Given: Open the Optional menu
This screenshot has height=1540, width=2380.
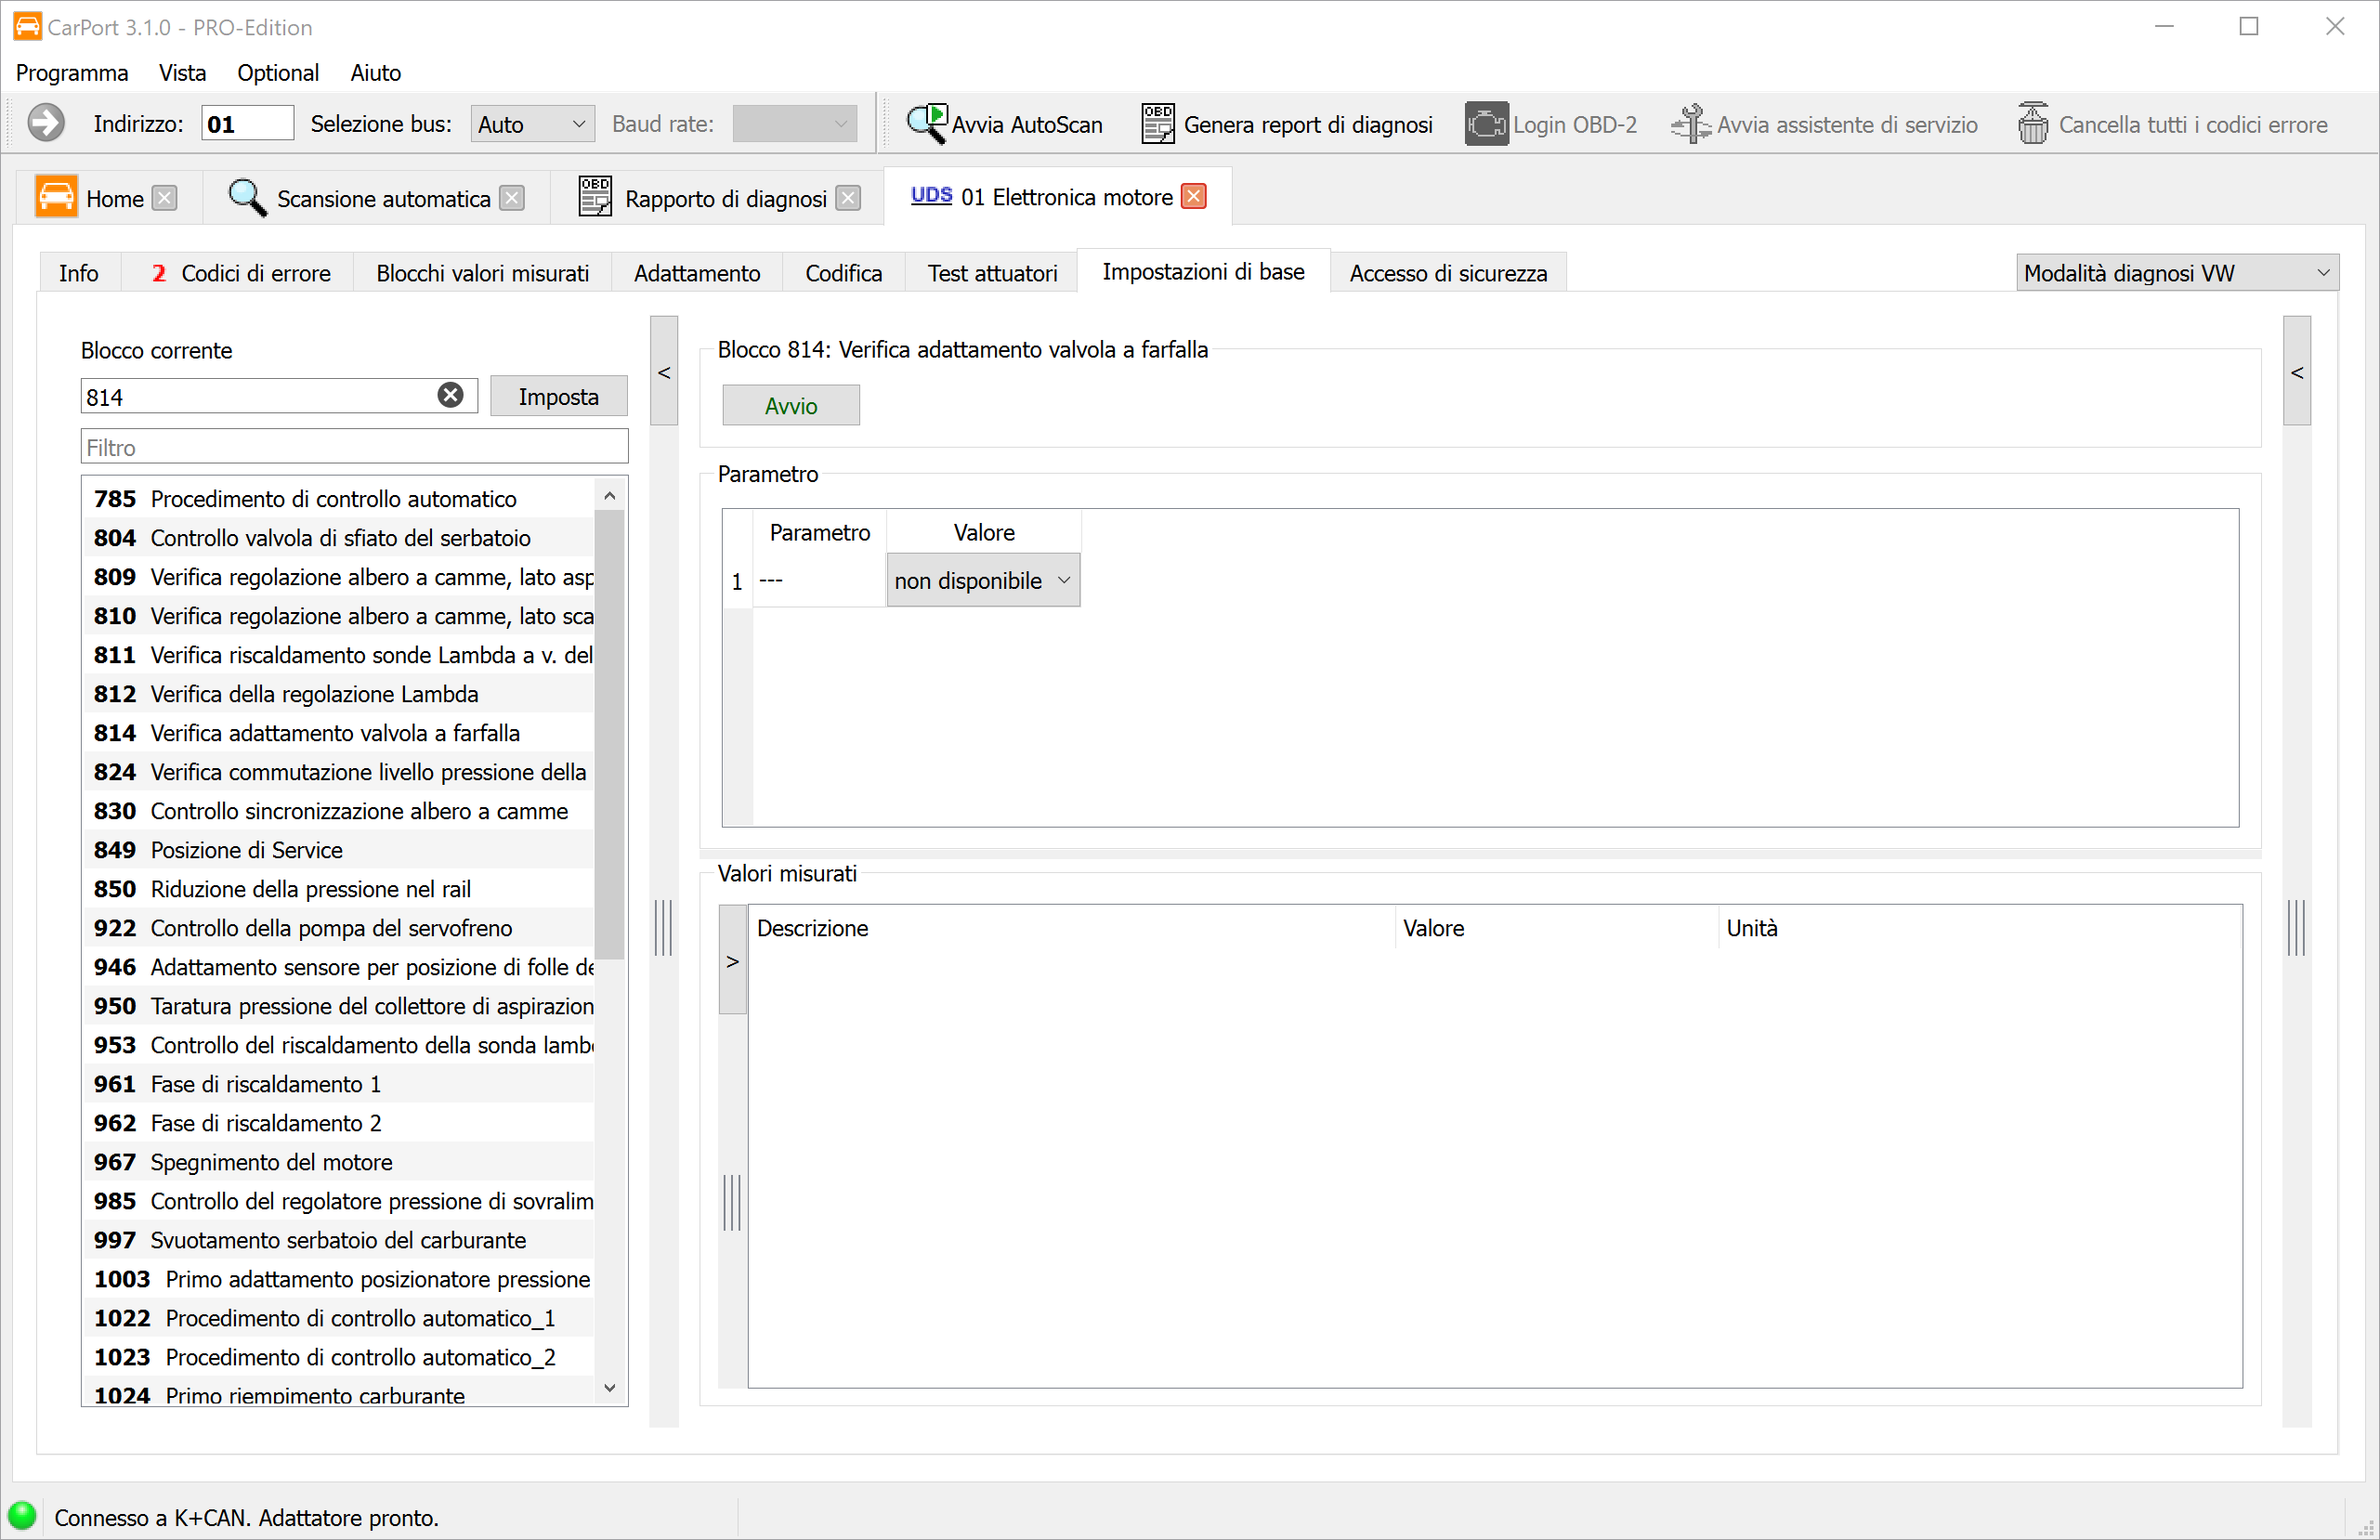Looking at the screenshot, I should click(x=277, y=73).
